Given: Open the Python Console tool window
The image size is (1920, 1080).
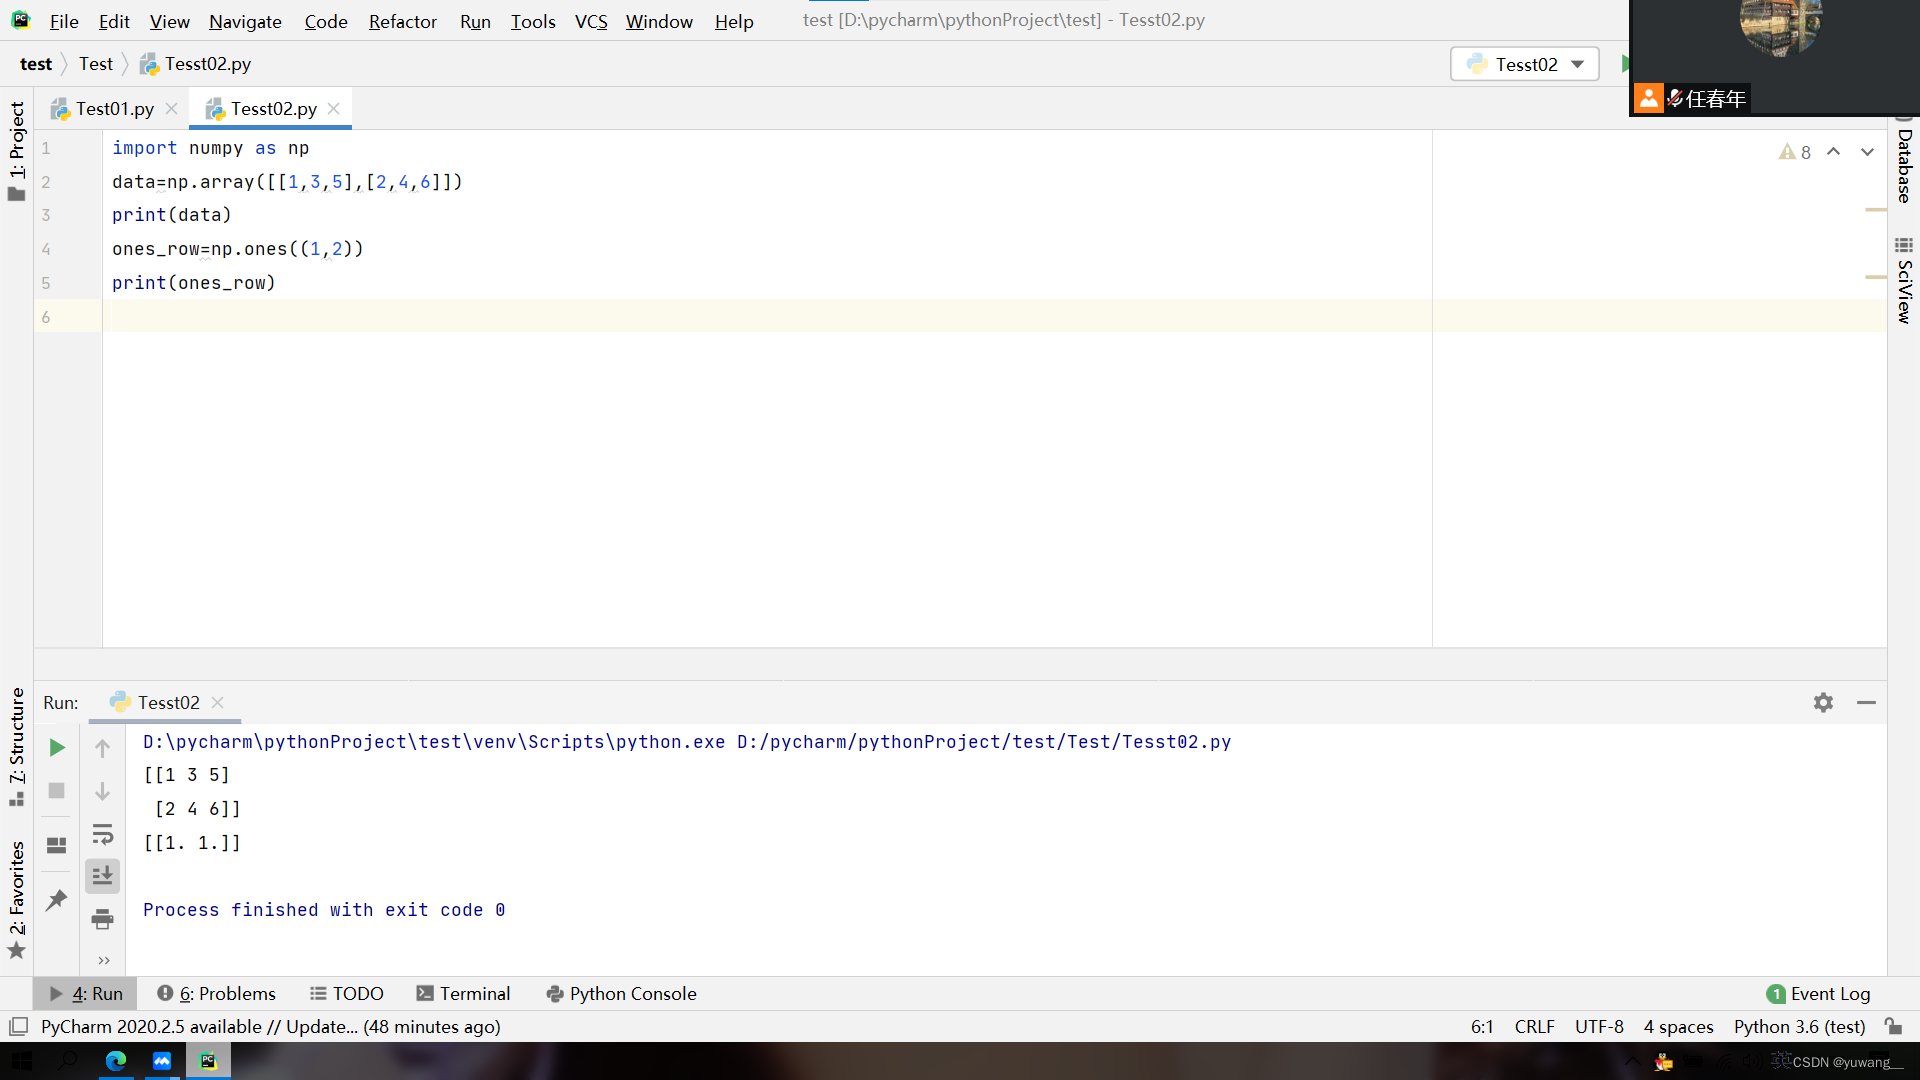Looking at the screenshot, I should point(621,994).
